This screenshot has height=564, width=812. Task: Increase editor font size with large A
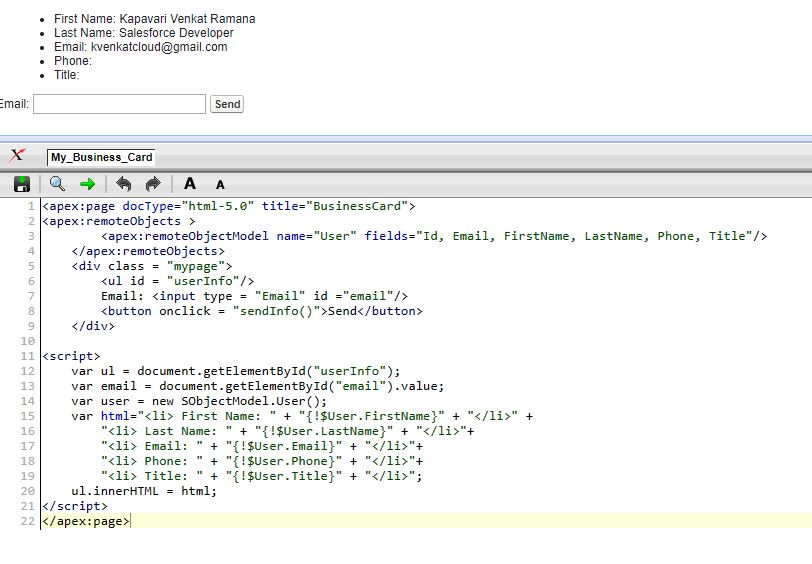point(190,184)
